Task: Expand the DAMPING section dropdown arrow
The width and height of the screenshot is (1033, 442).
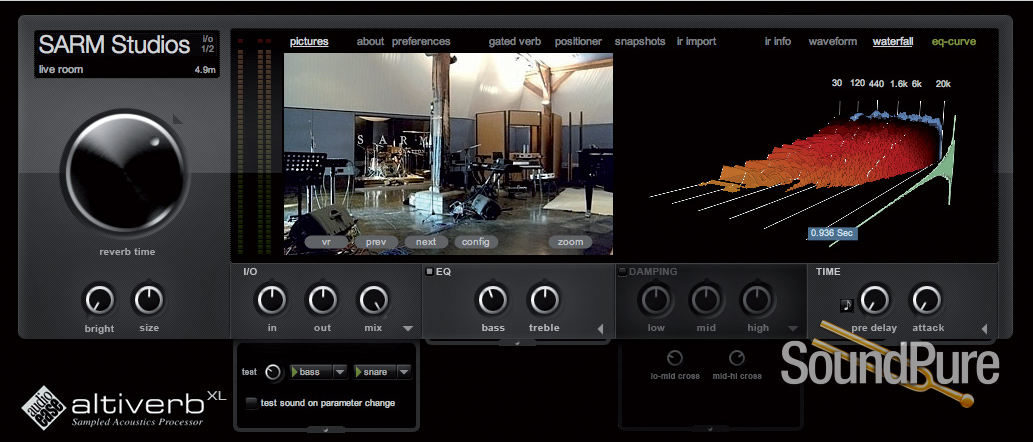Action: tap(793, 328)
